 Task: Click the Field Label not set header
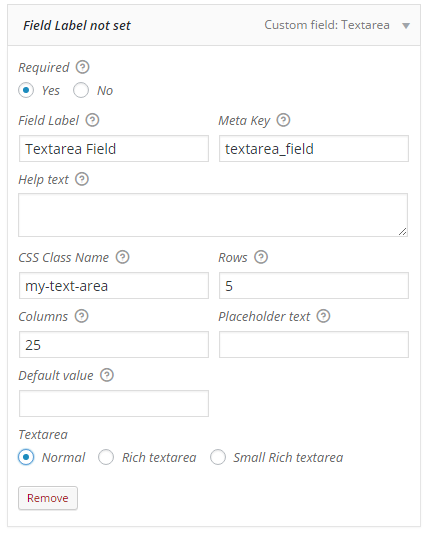[77, 26]
